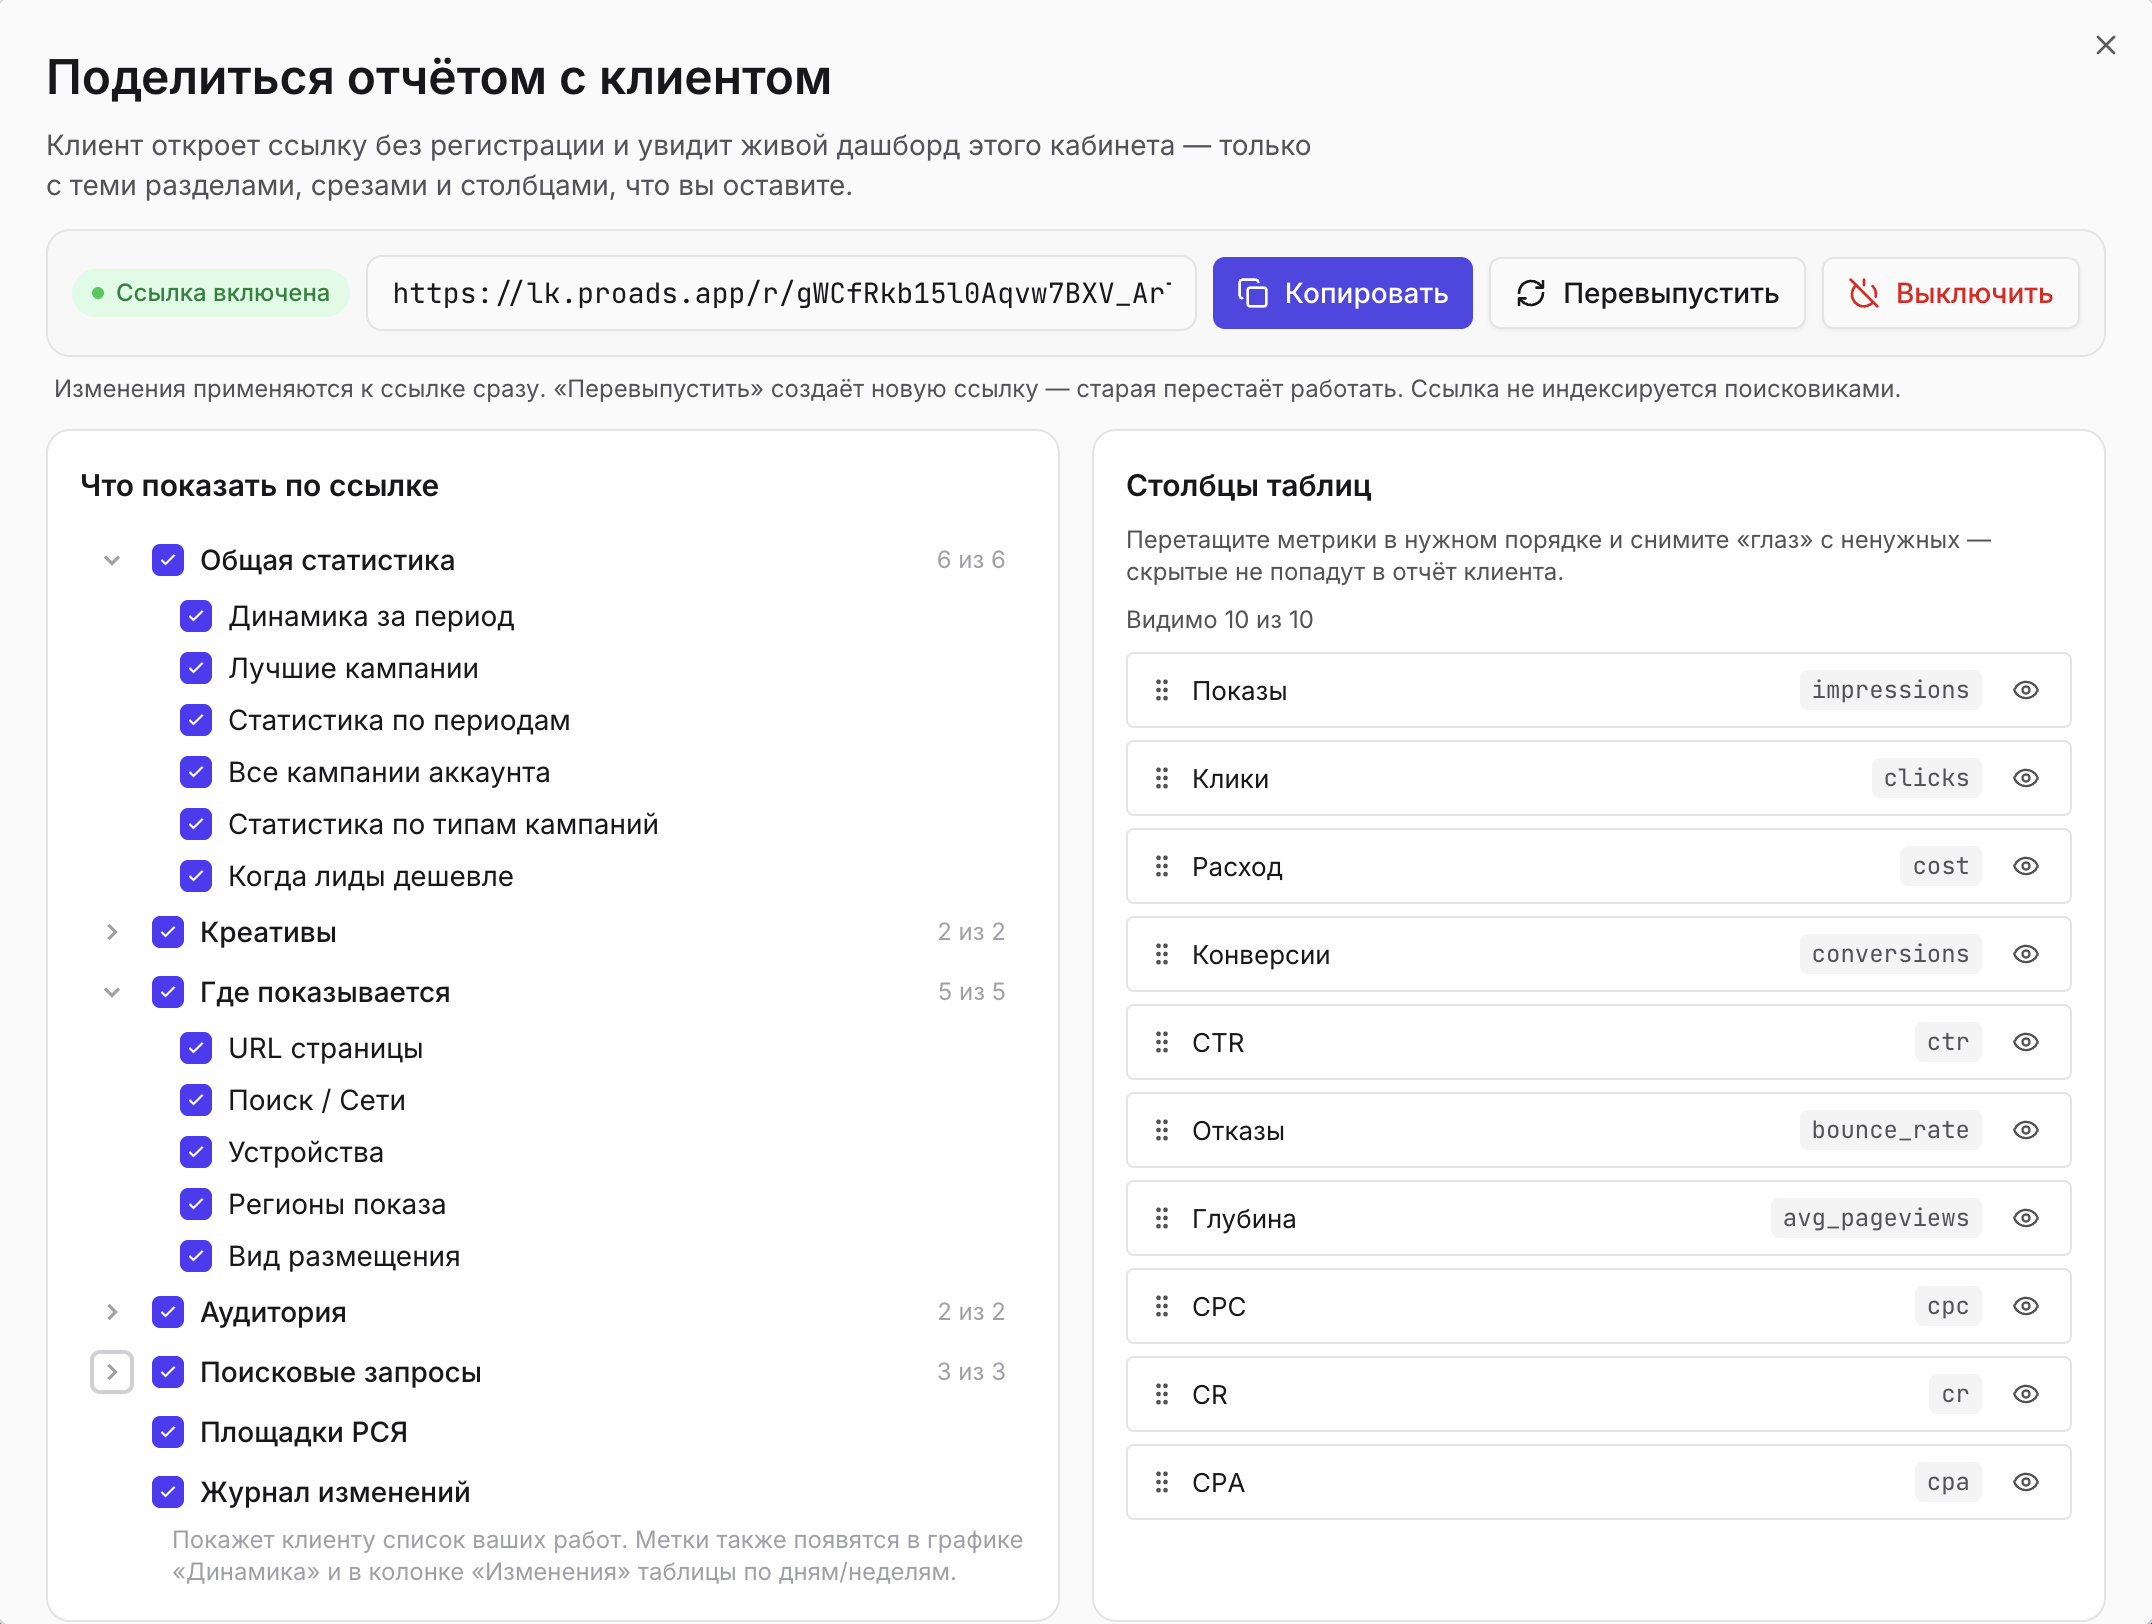Uncheck Регионы показа checkbox

(x=196, y=1204)
